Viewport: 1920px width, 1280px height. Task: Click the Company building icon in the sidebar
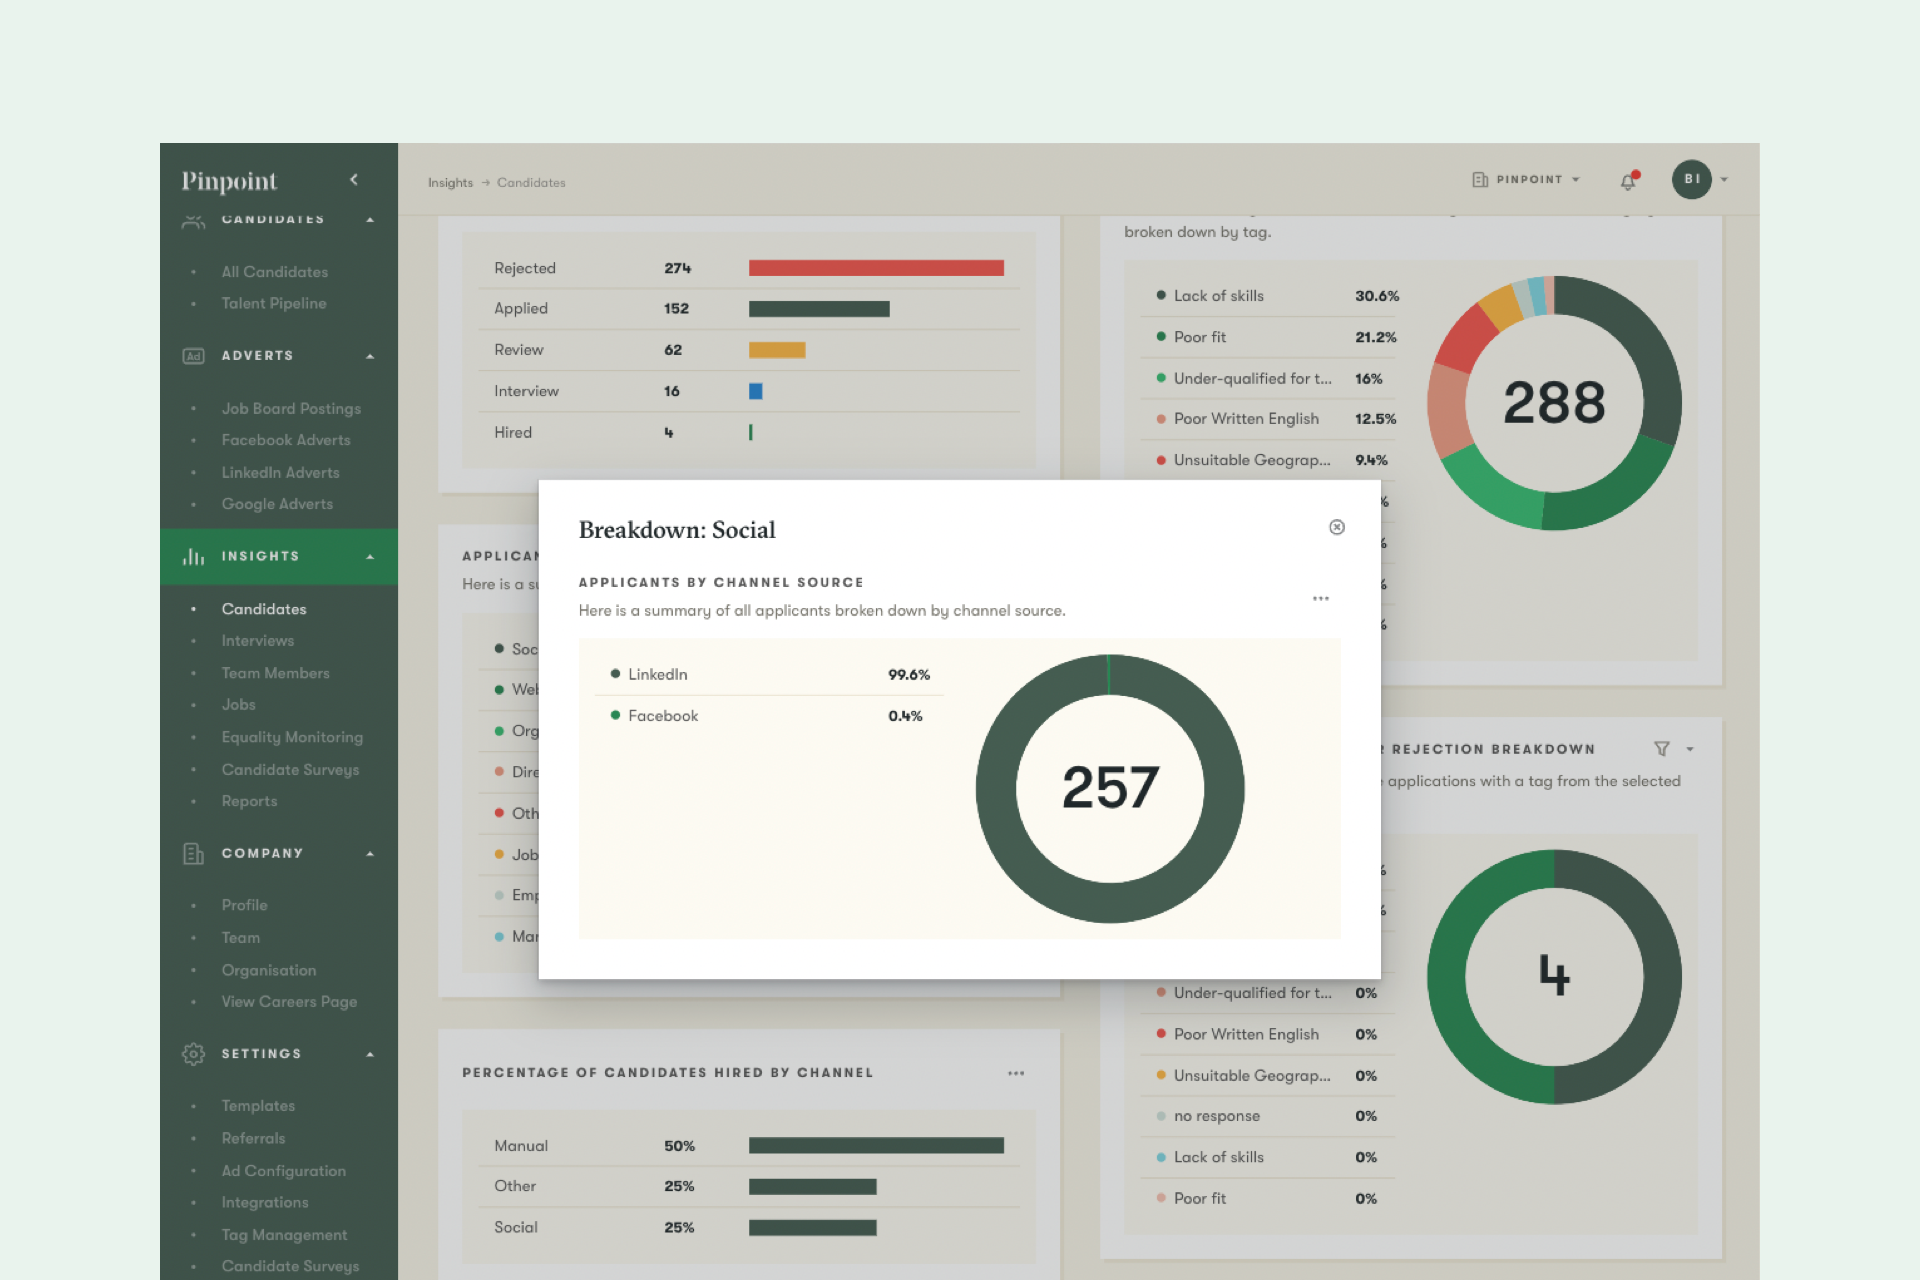click(192, 853)
